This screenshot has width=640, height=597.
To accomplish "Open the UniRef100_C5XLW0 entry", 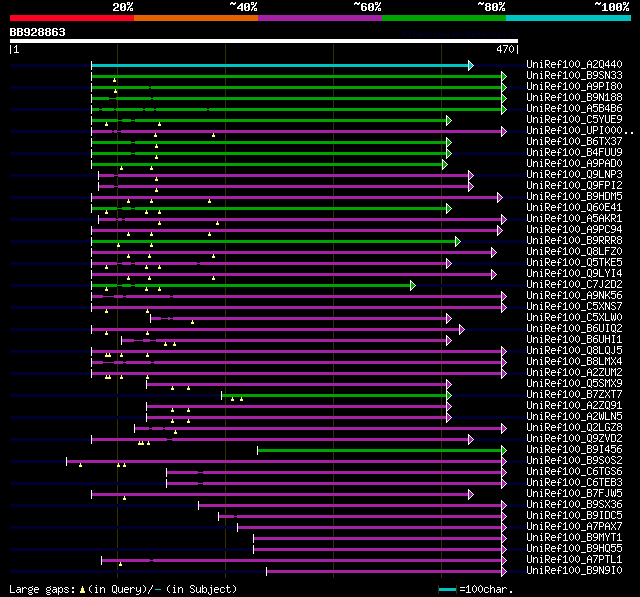I will point(574,318).
